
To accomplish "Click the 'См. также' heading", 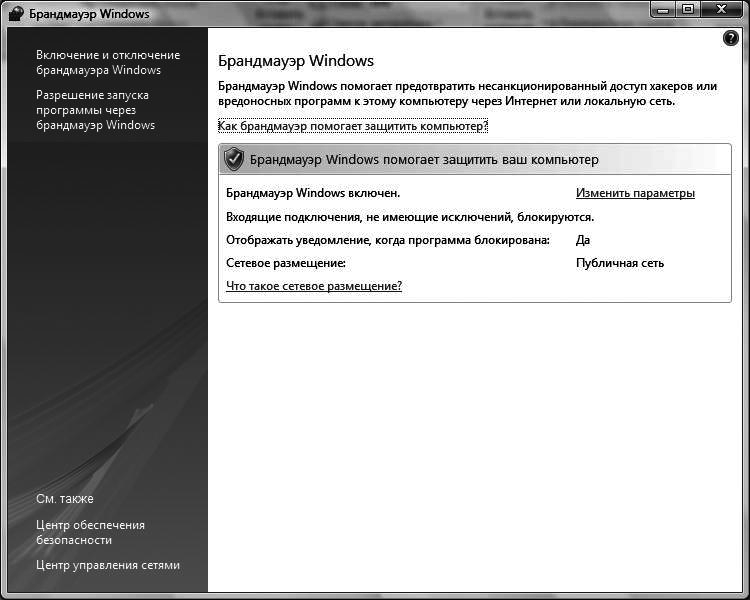I will [65, 499].
